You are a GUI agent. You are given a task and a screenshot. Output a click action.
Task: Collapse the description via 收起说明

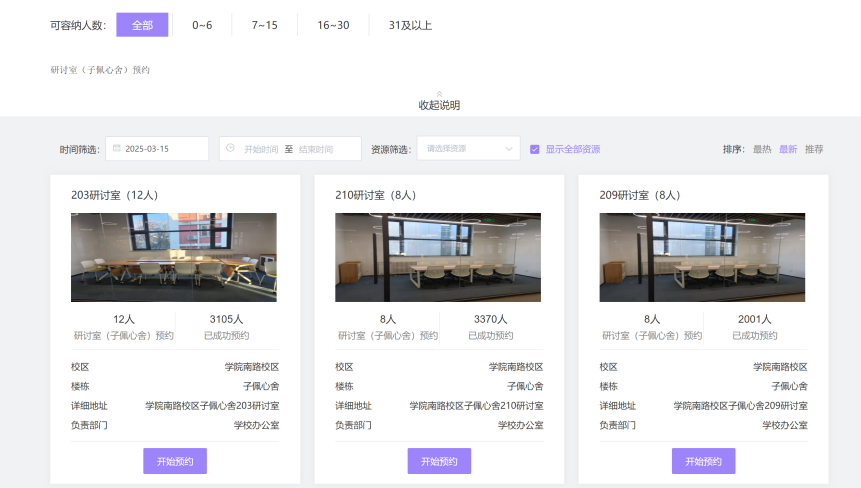pyautogui.click(x=439, y=105)
